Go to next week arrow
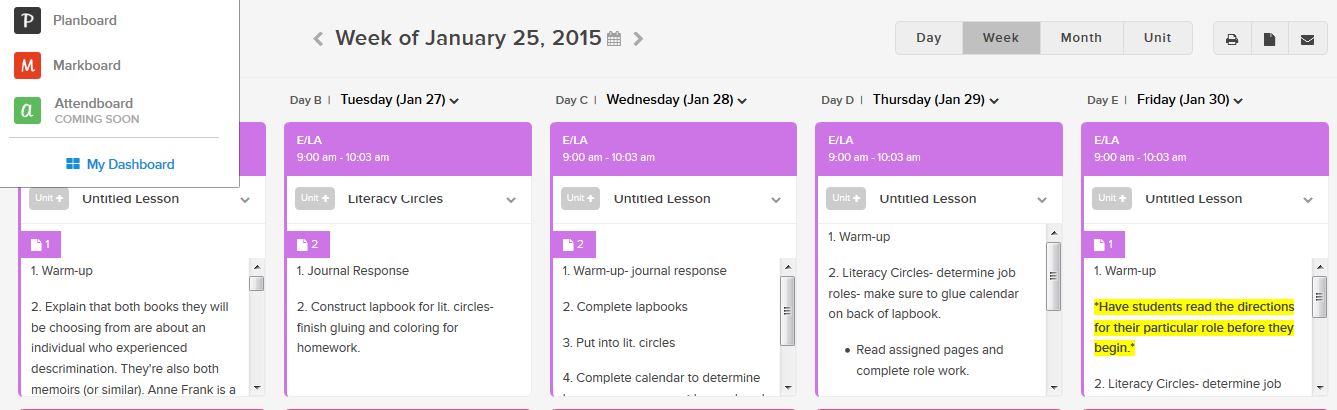Image resolution: width=1337 pixels, height=410 pixels. click(x=638, y=39)
